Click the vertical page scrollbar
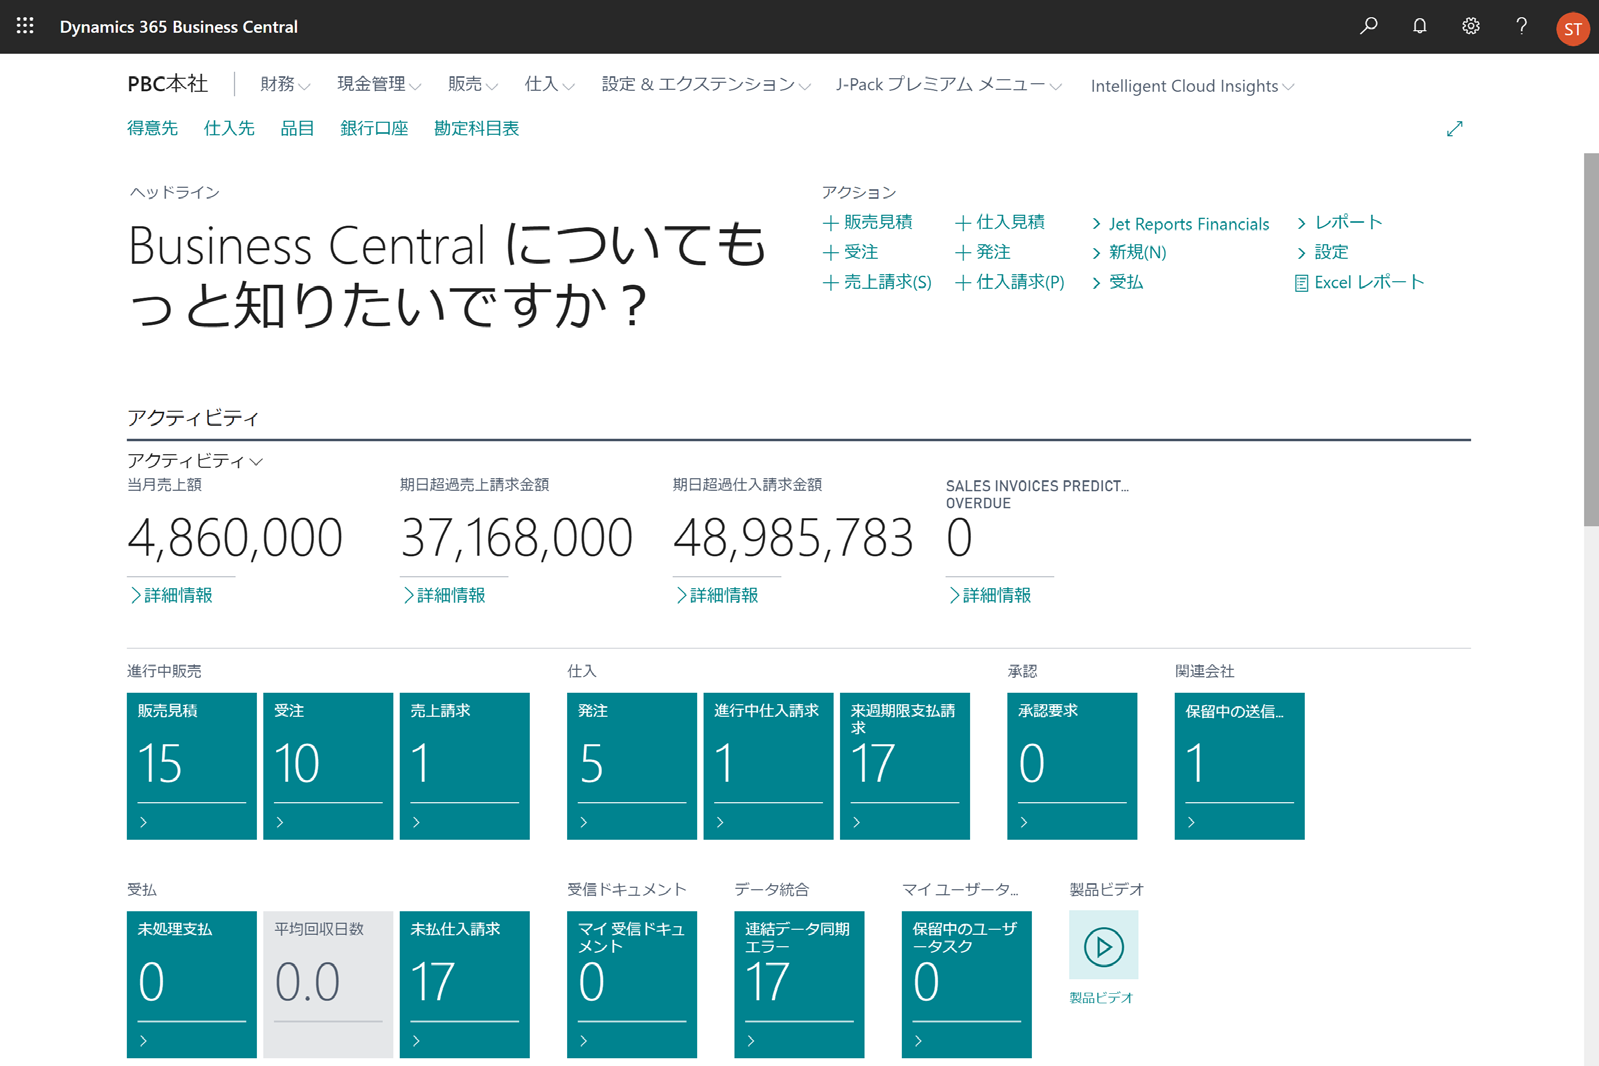Image resolution: width=1599 pixels, height=1066 pixels. click(1591, 340)
